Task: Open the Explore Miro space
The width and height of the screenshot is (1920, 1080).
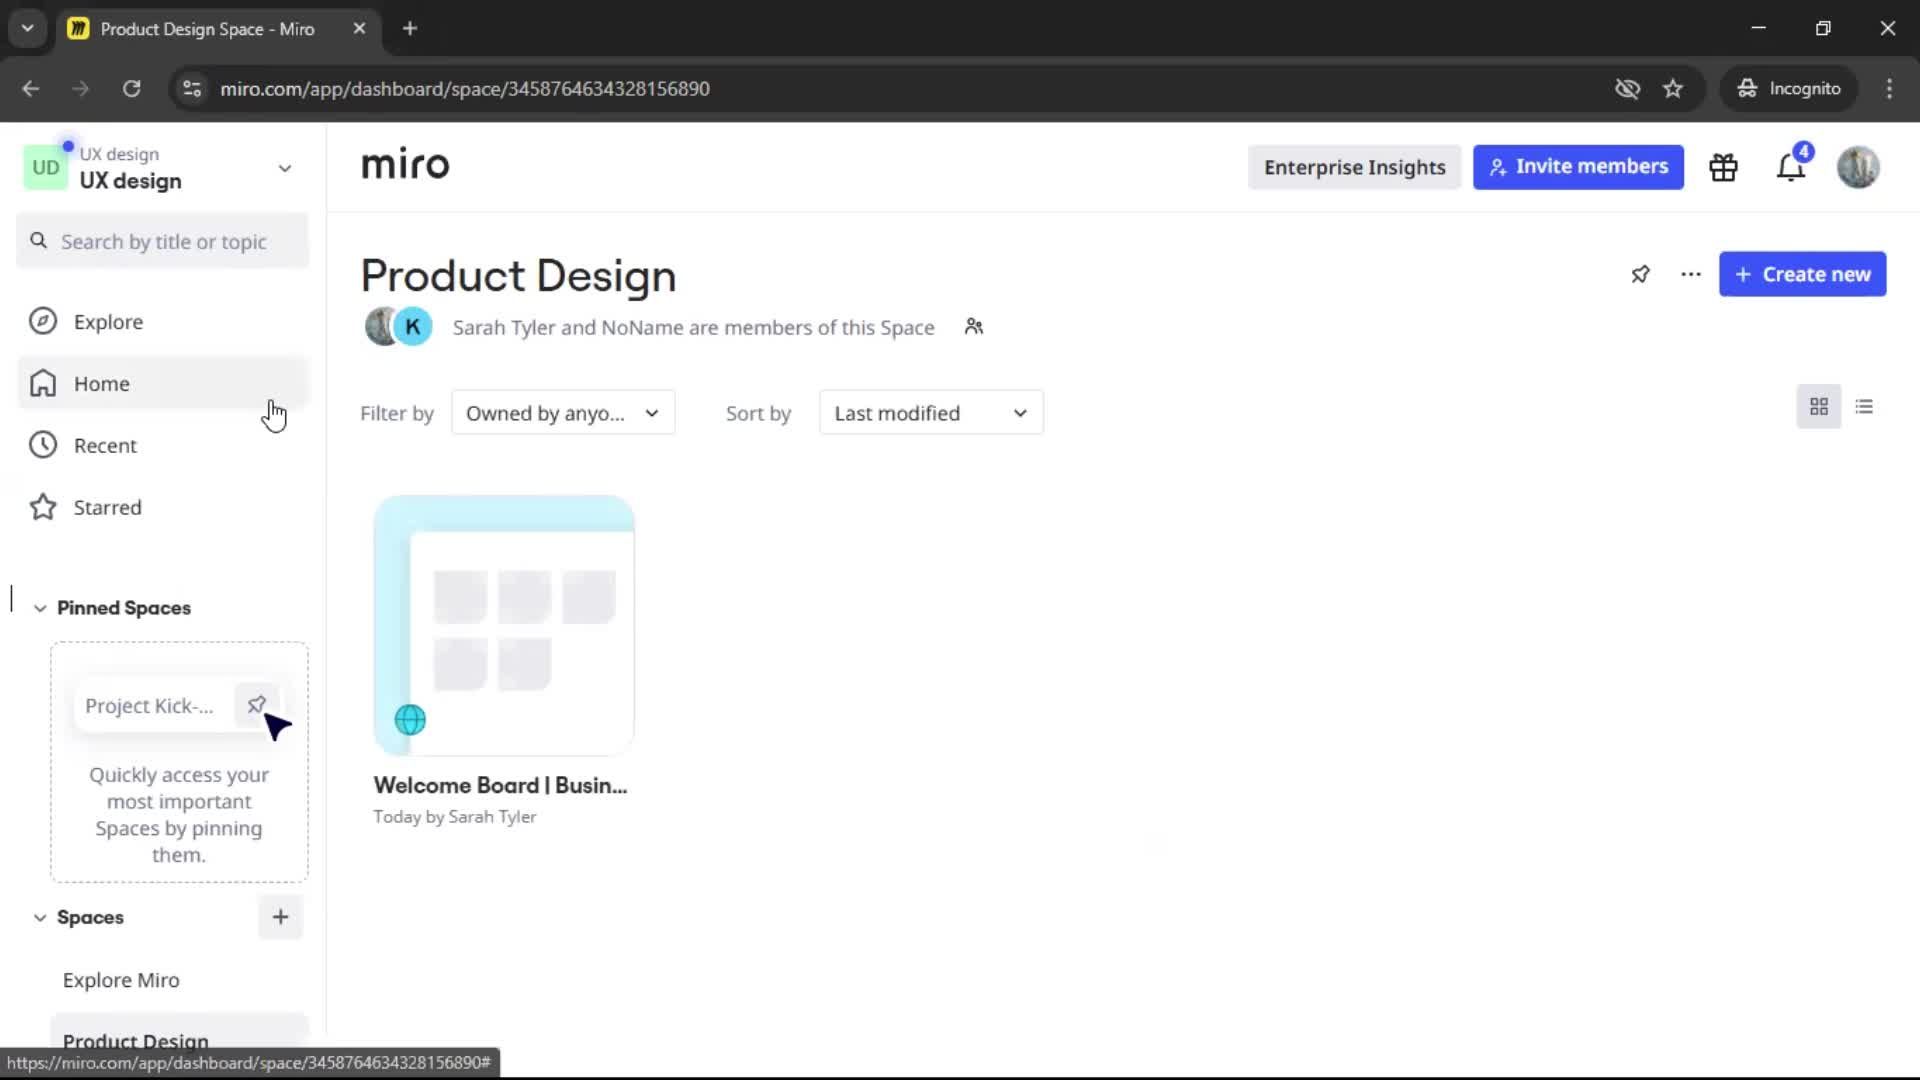Action: click(178, 980)
